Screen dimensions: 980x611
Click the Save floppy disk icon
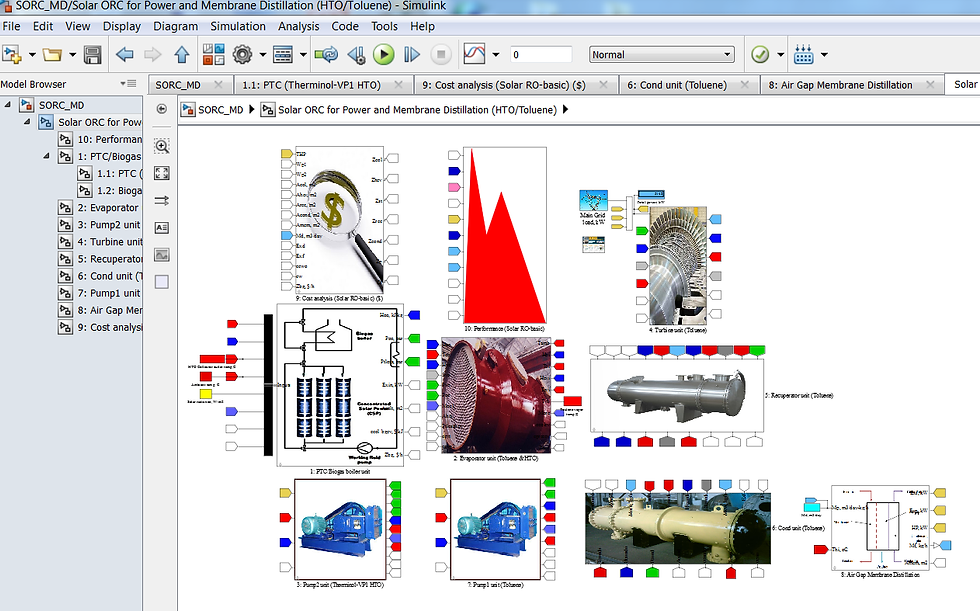[92, 55]
